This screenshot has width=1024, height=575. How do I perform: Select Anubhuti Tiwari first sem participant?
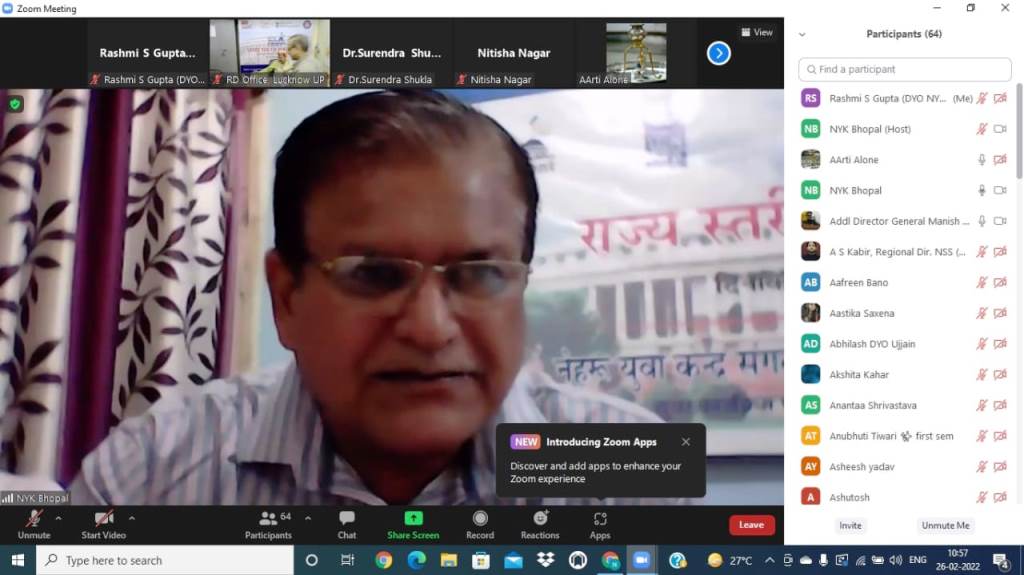click(x=904, y=436)
